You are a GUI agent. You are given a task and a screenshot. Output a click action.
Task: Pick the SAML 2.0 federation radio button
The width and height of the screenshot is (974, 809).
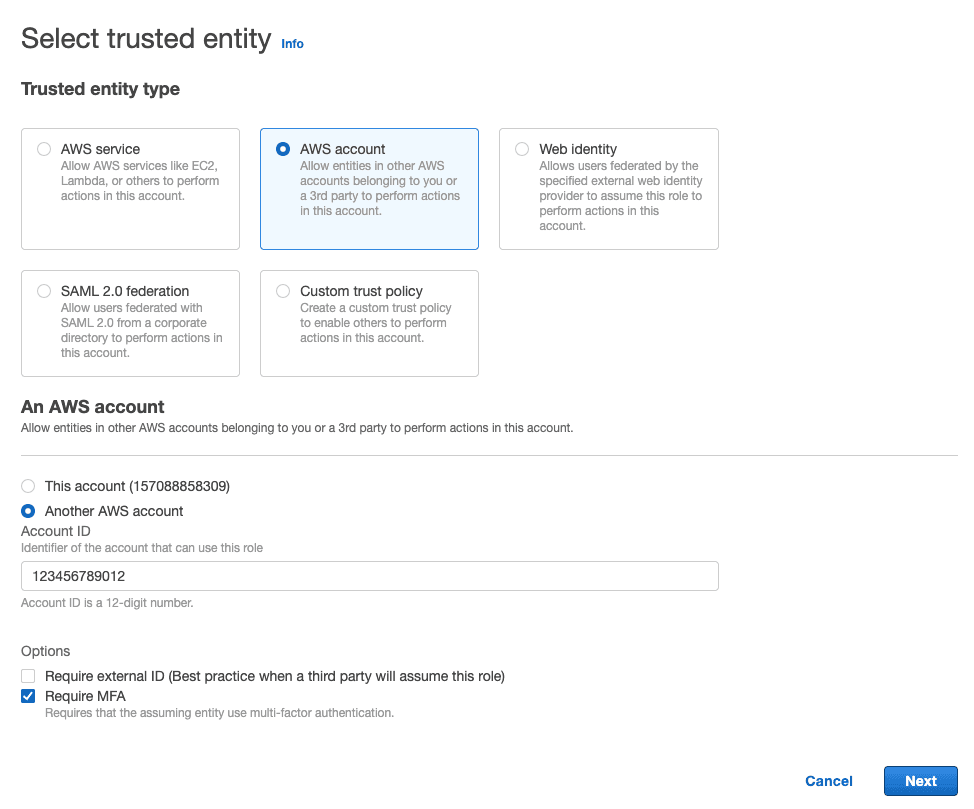pos(43,291)
